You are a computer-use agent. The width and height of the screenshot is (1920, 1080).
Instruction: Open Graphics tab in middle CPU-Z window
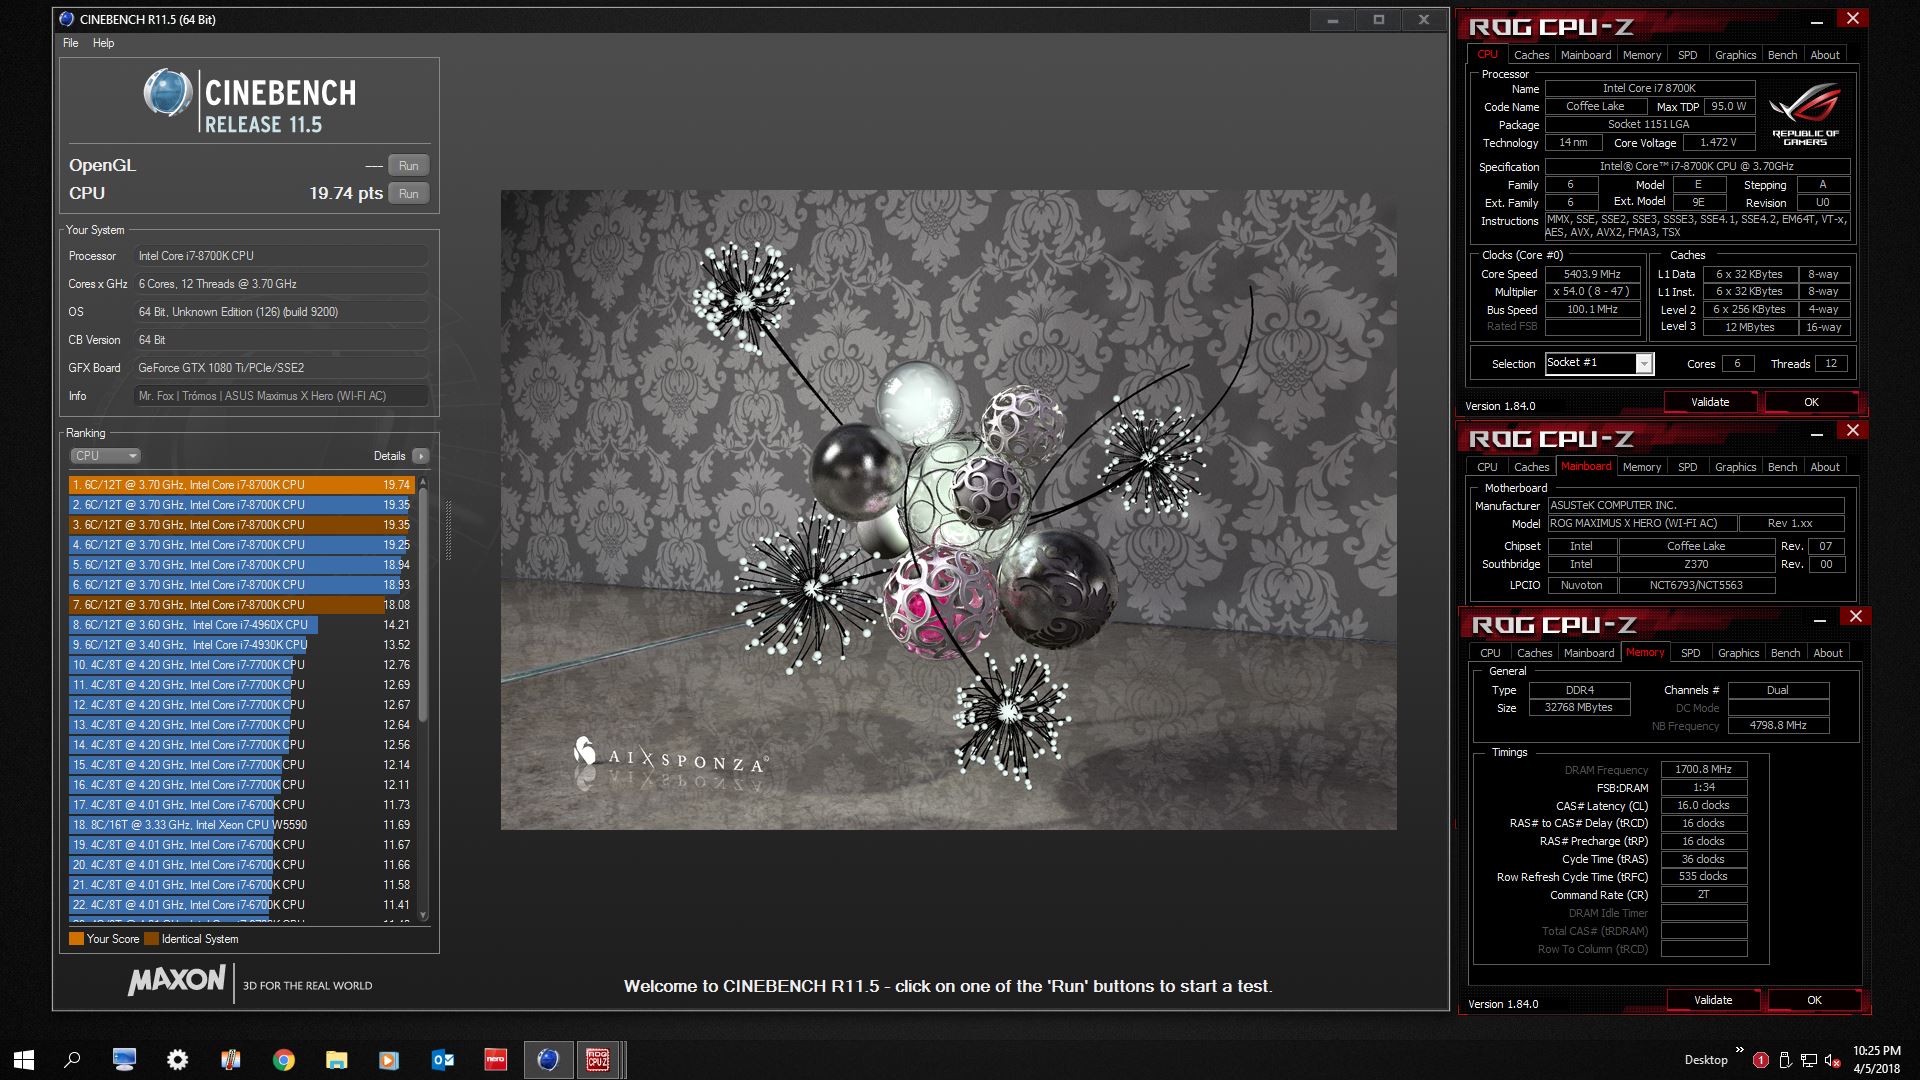point(1735,467)
